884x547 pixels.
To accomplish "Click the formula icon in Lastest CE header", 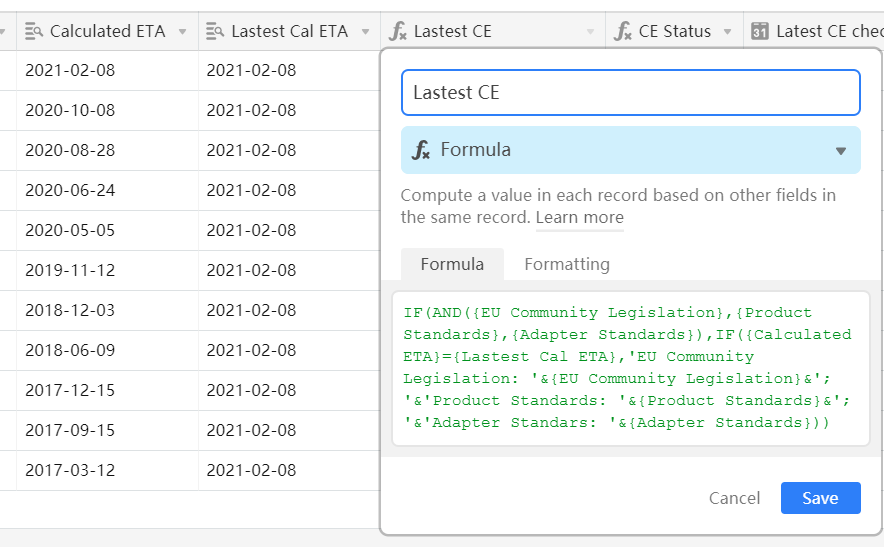I will tap(397, 31).
